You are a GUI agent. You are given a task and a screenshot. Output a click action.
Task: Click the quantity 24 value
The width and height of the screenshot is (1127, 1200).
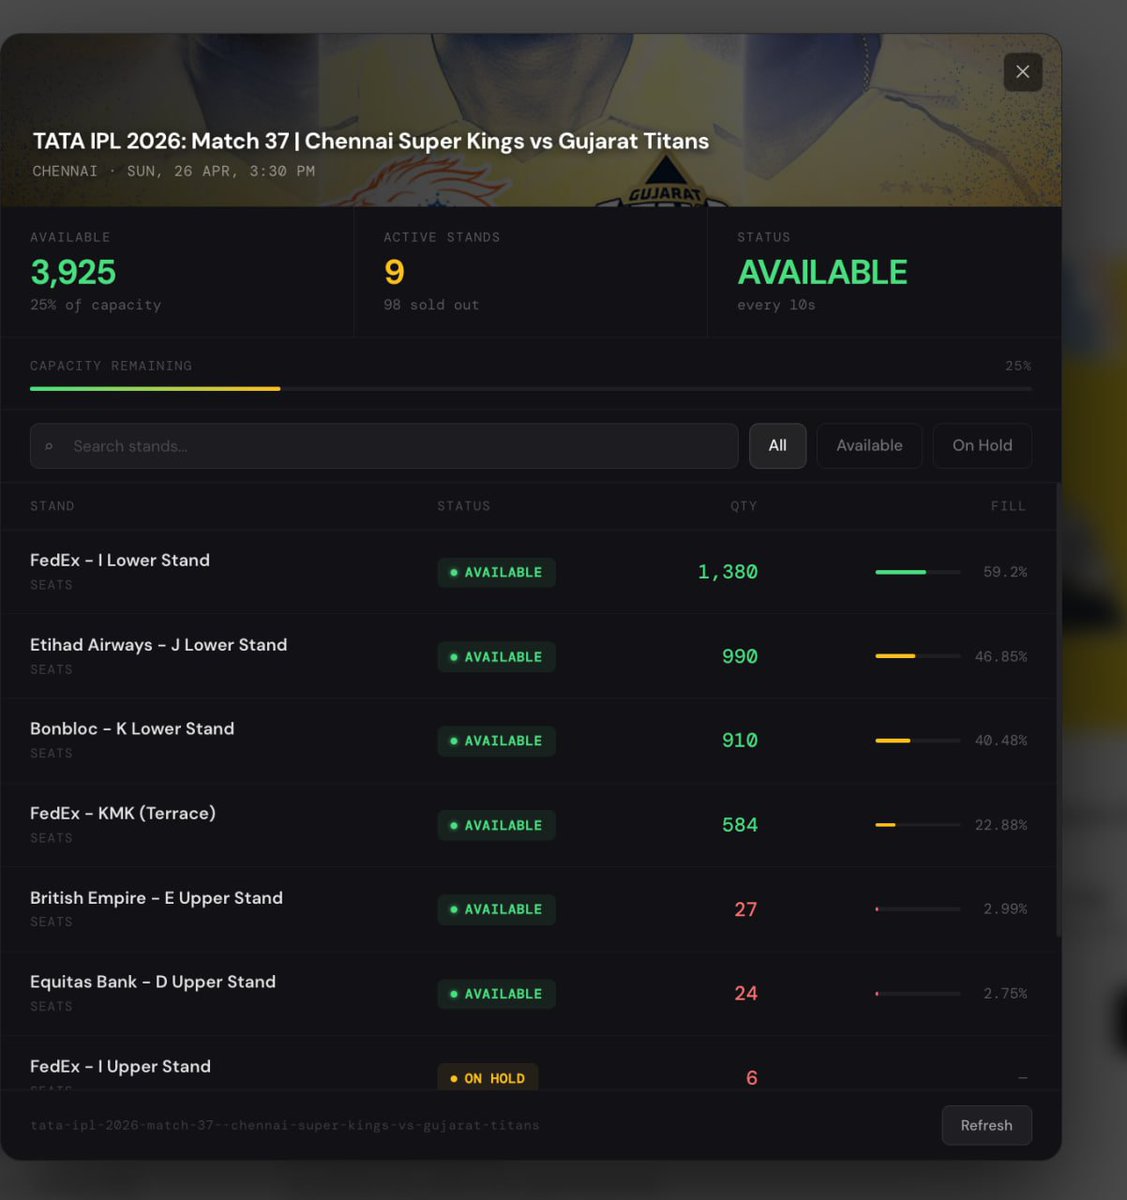point(746,993)
